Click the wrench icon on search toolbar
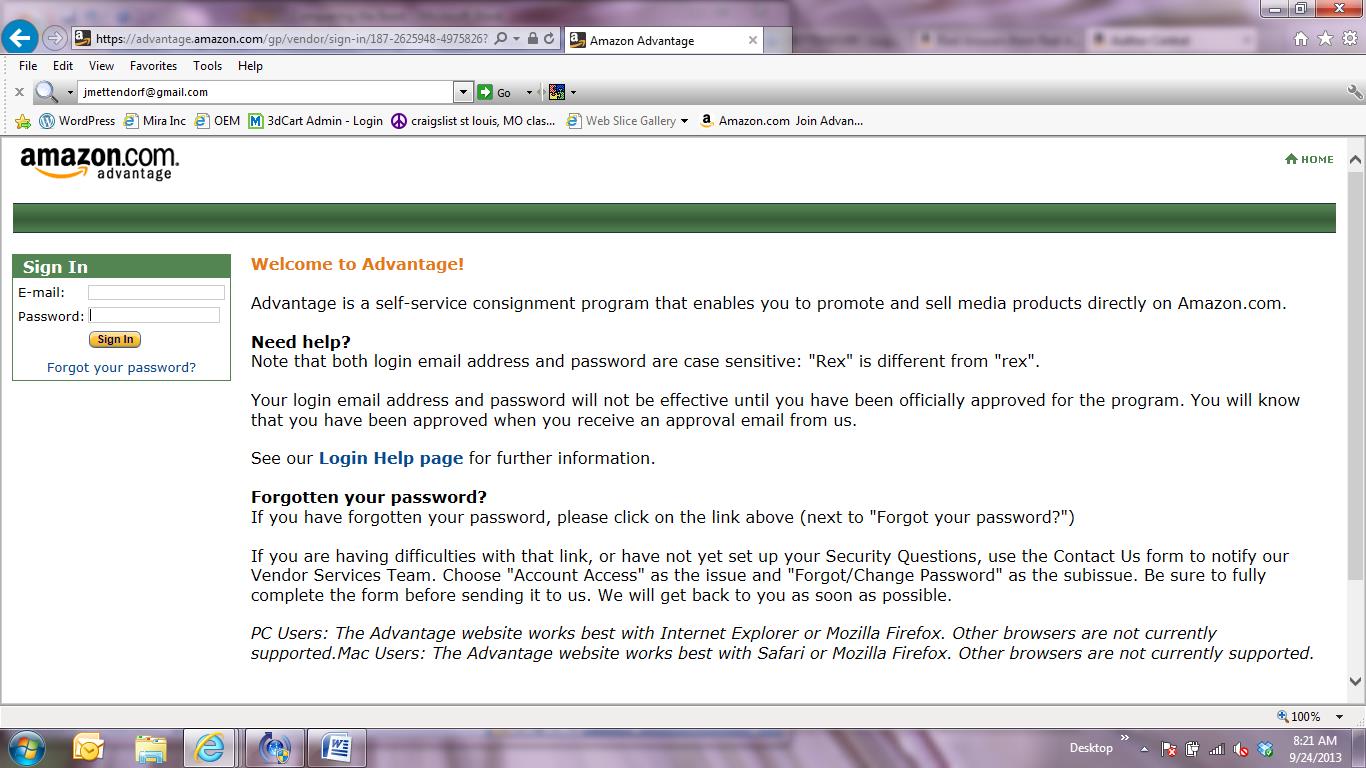 (x=1355, y=92)
